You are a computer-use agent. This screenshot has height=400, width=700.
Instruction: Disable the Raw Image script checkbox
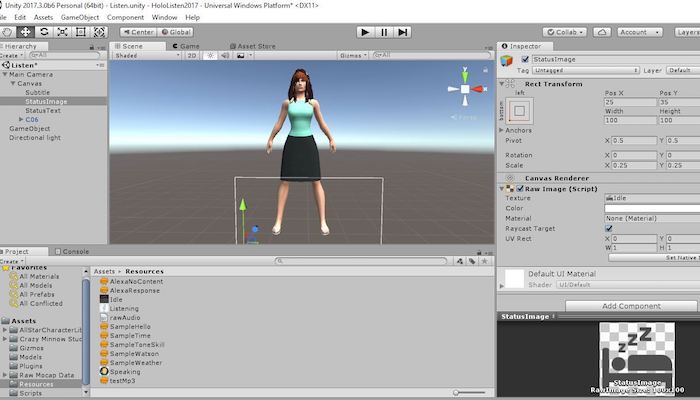(520, 189)
